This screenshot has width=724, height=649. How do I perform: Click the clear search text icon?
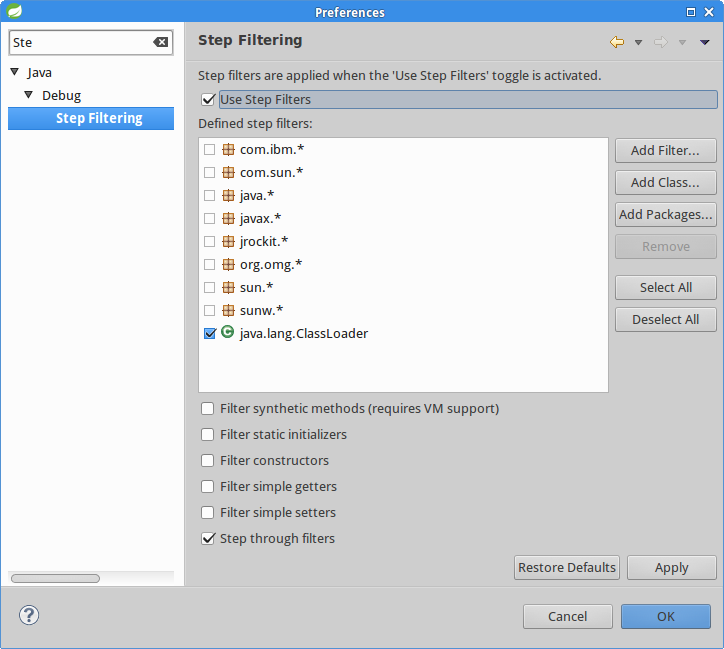click(160, 43)
